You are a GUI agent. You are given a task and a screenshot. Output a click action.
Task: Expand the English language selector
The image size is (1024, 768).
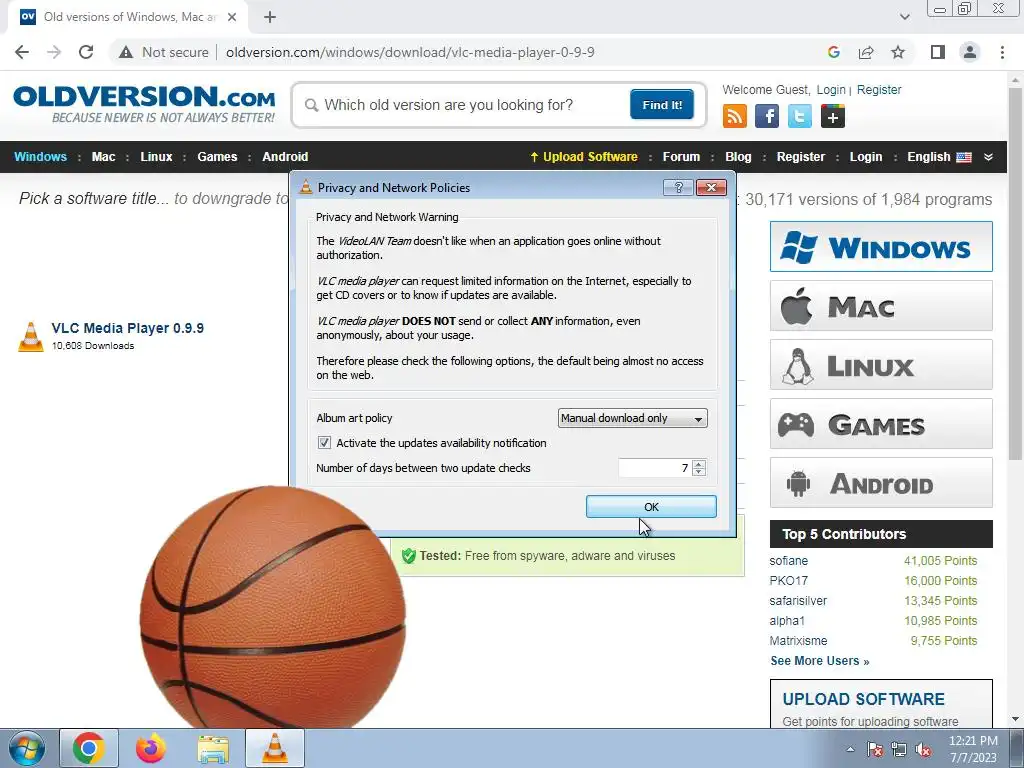(938, 157)
